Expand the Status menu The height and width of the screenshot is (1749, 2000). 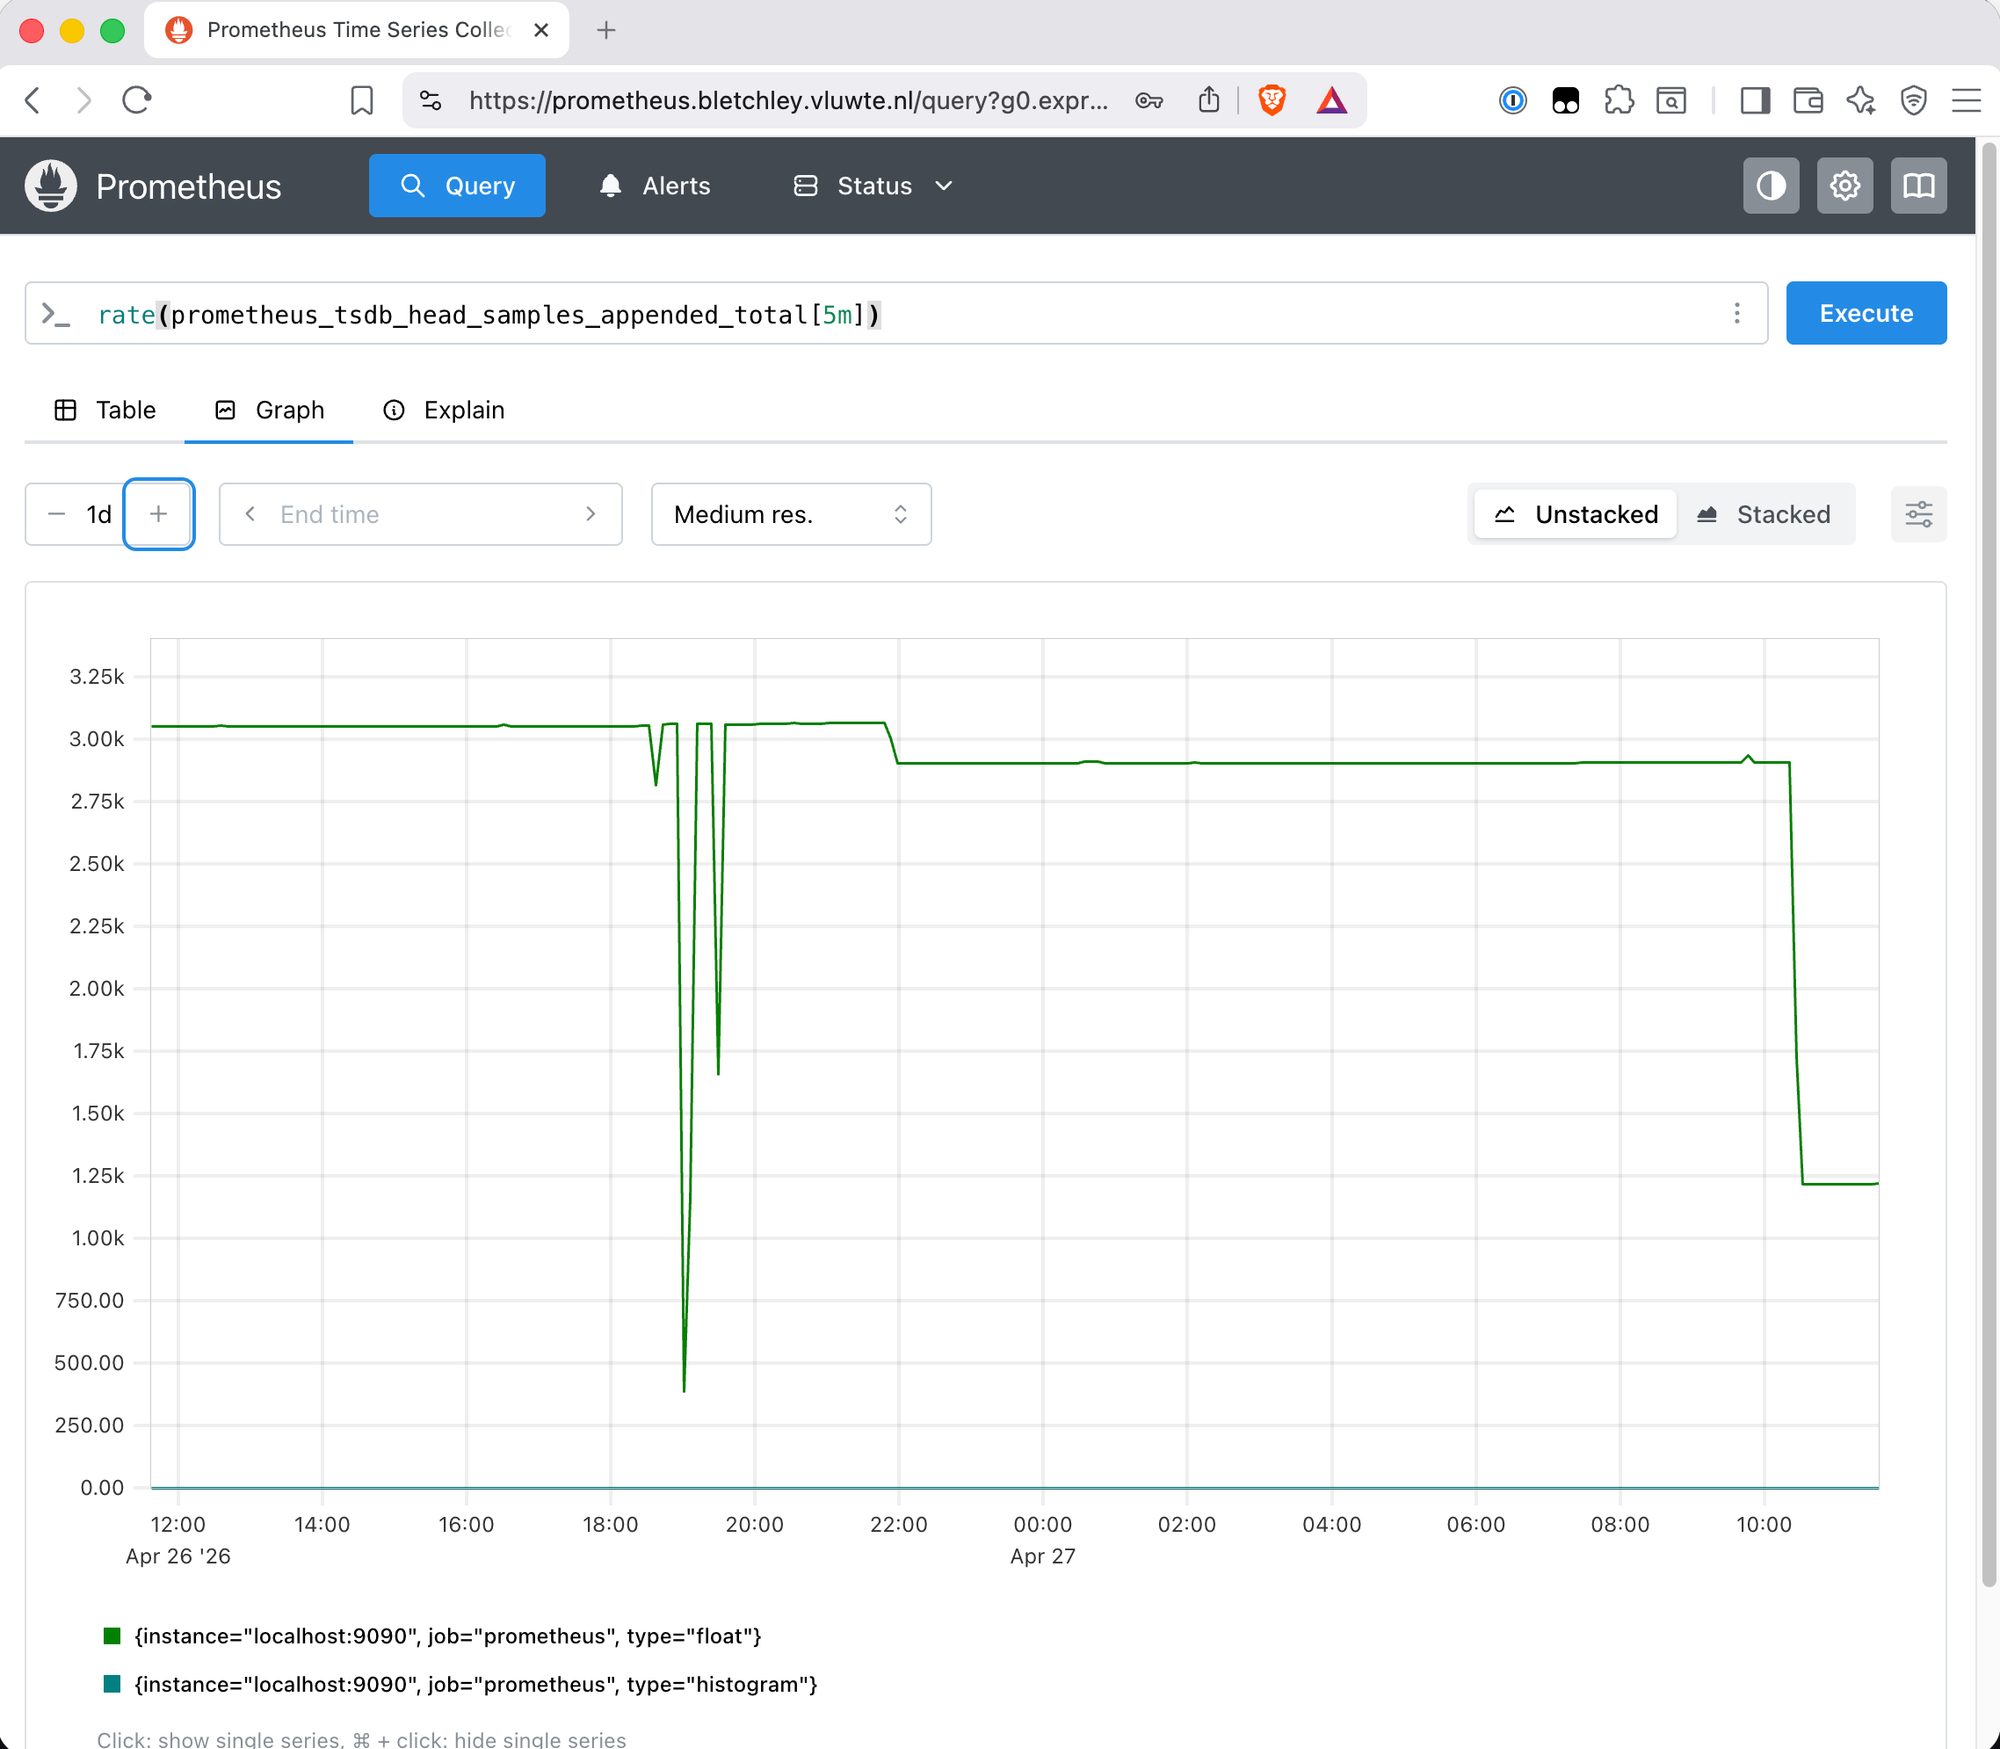click(x=873, y=186)
